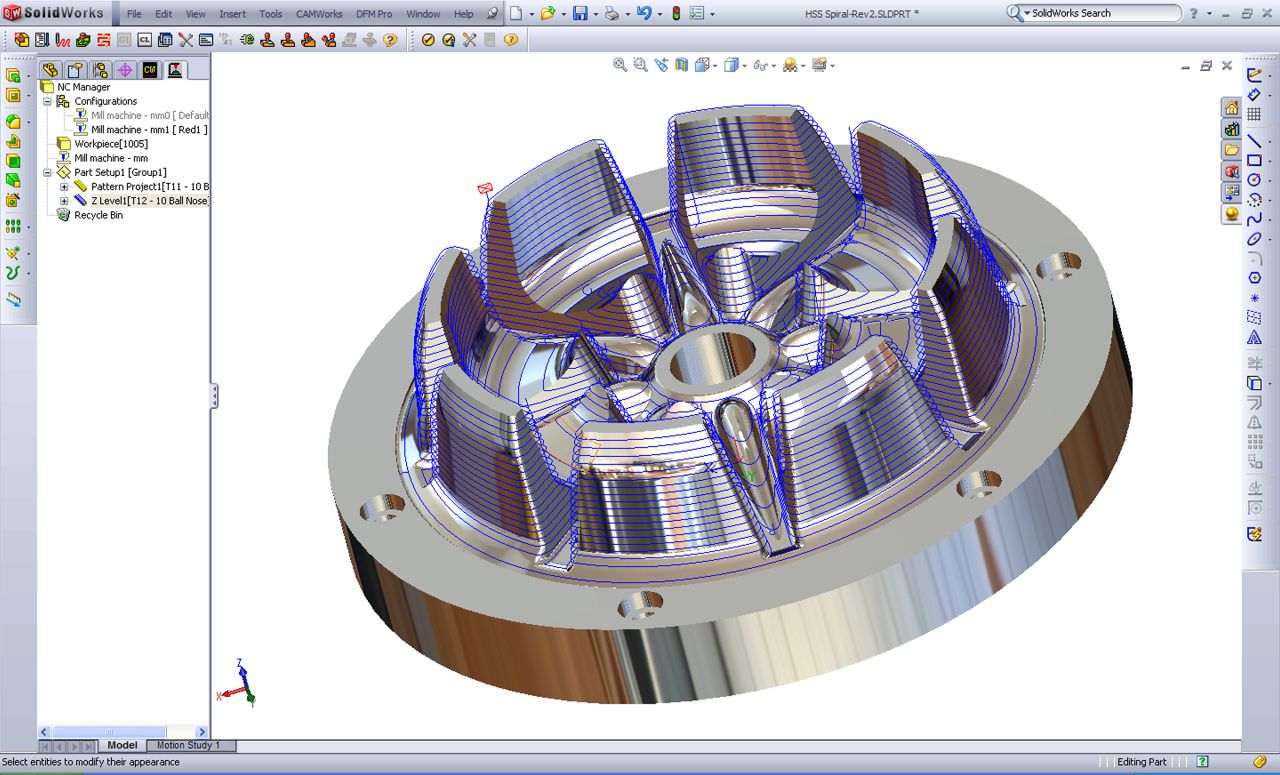This screenshot has height=775, width=1280.
Task: Click the Rebuild traffic light icon
Action: pyautogui.click(x=675, y=13)
